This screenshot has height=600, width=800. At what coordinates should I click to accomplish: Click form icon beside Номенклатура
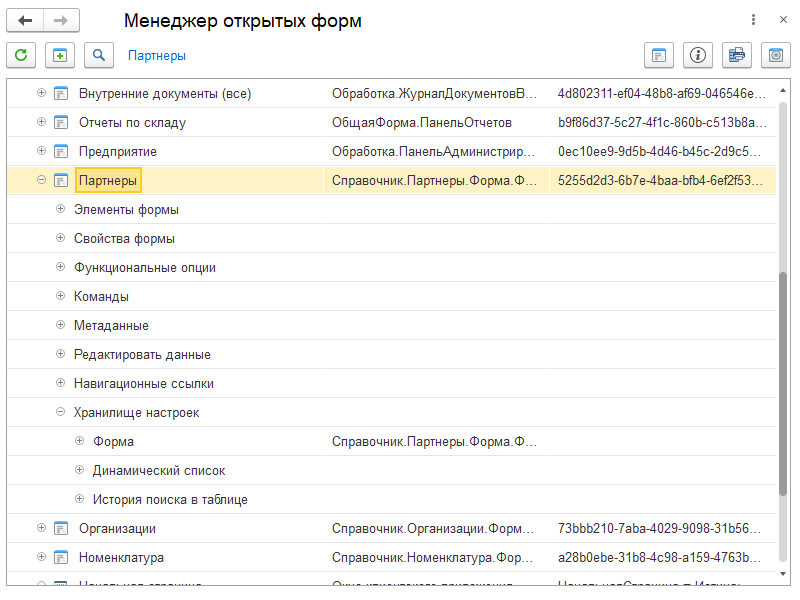(61, 558)
